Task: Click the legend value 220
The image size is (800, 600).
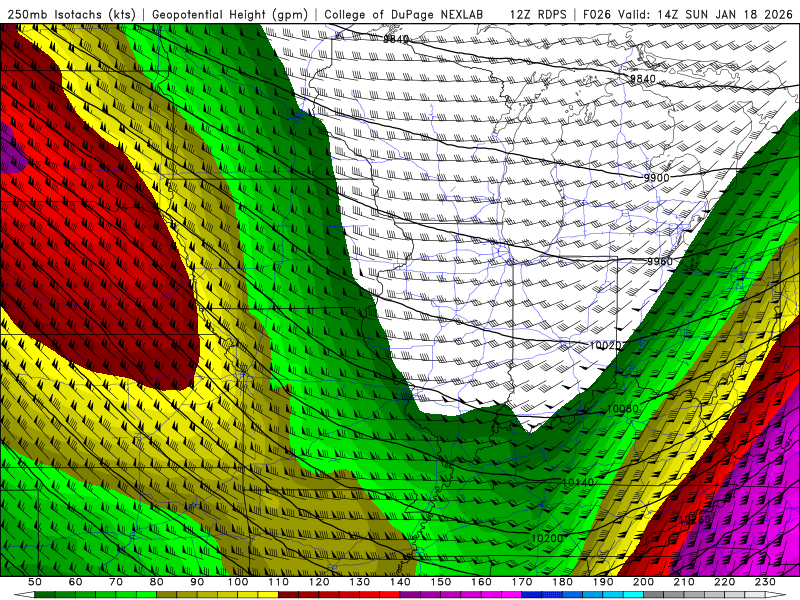Action: [724, 582]
